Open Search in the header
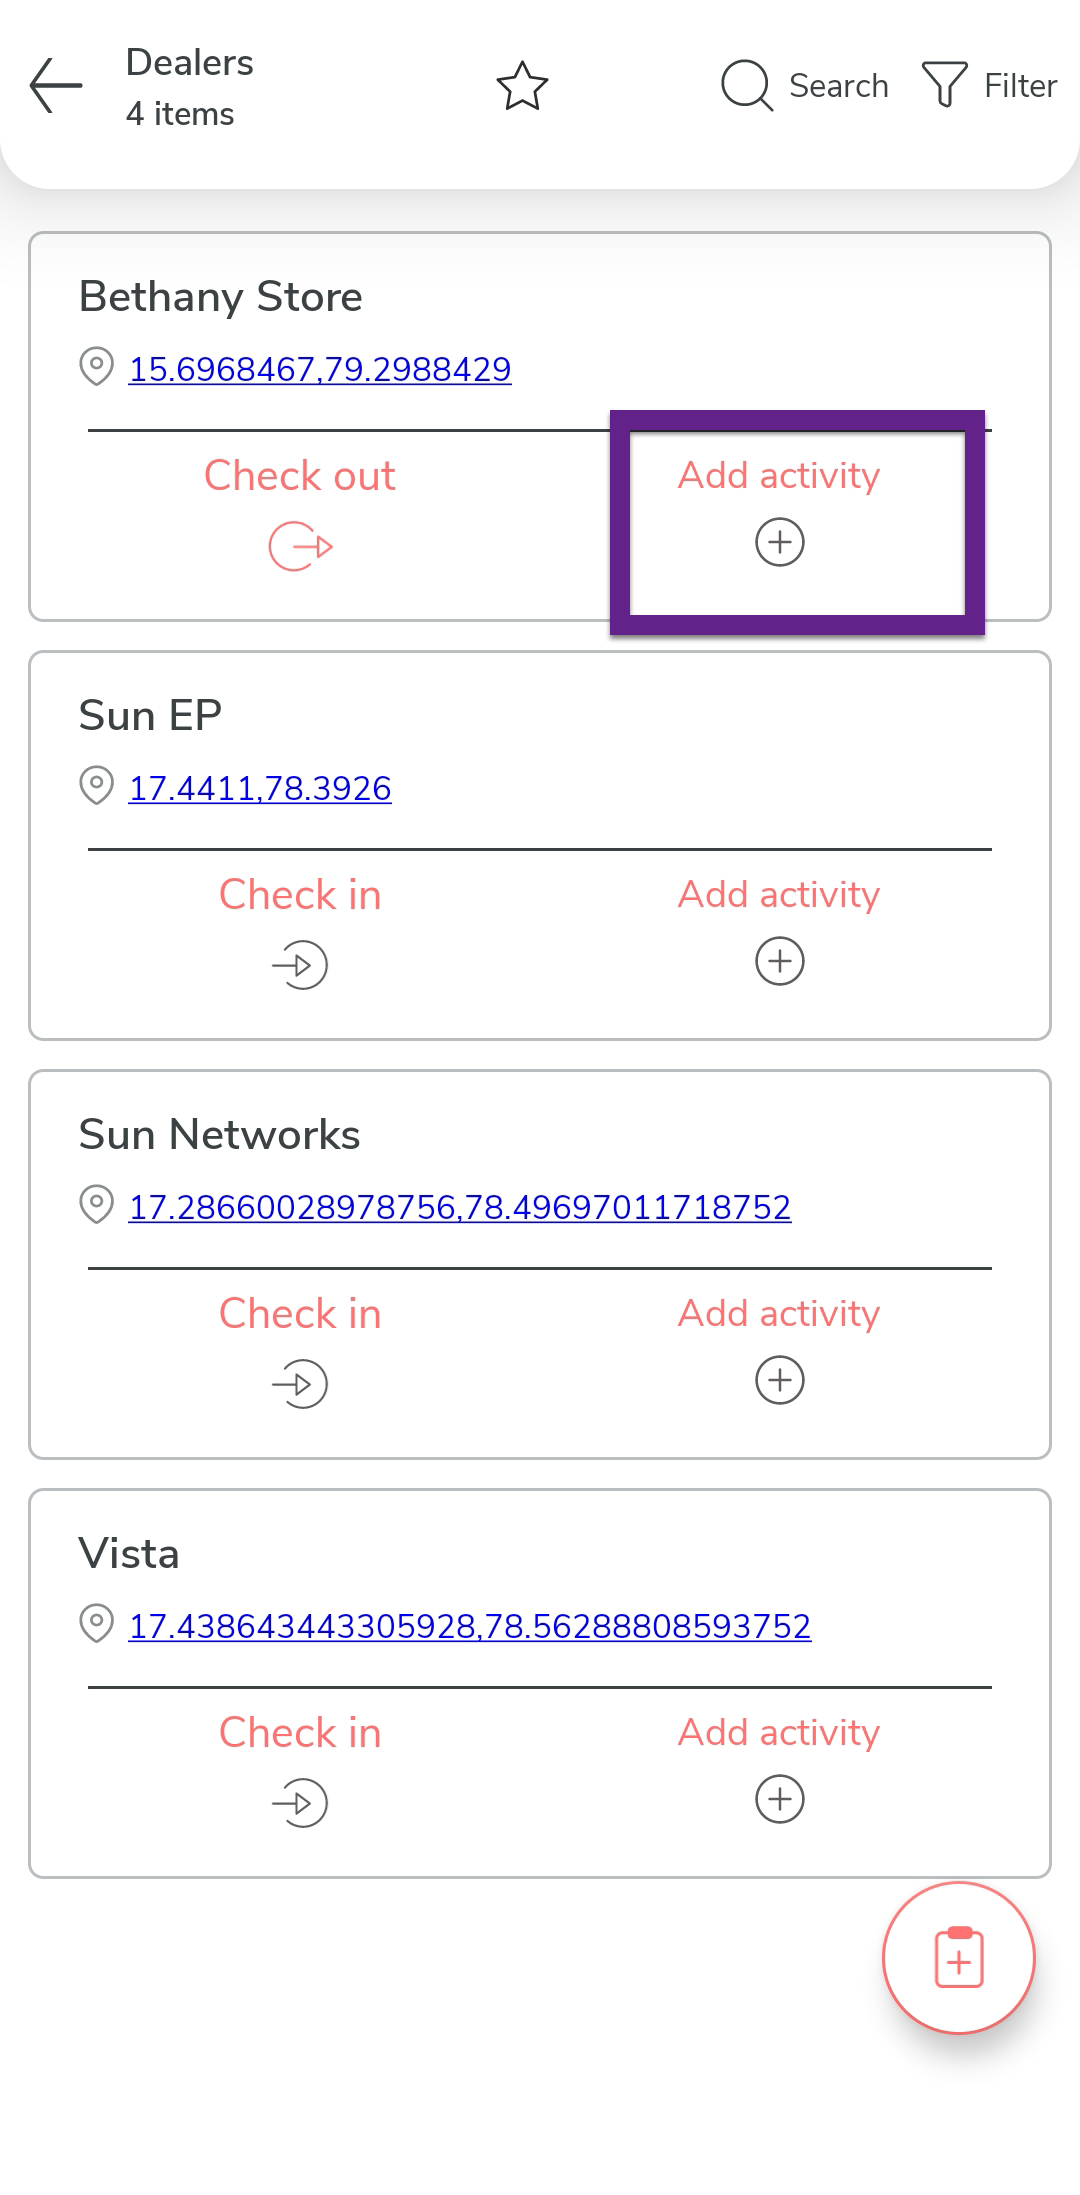Viewport: 1080px width, 2195px height. point(805,86)
